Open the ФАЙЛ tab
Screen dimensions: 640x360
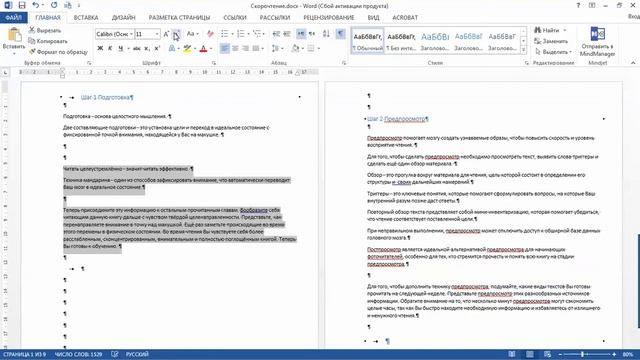click(13, 18)
